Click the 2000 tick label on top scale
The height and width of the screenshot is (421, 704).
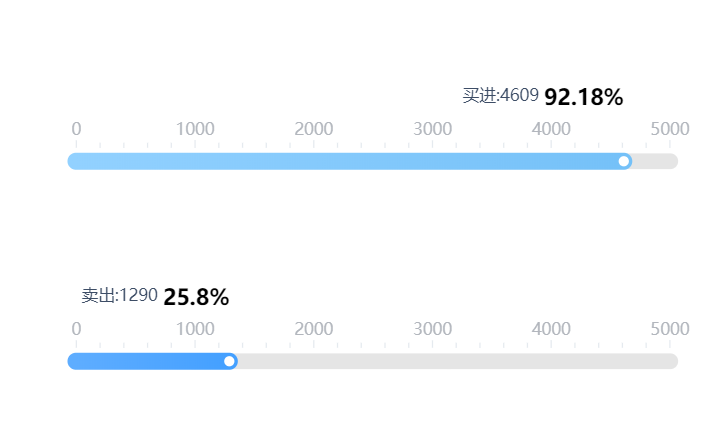(x=314, y=129)
